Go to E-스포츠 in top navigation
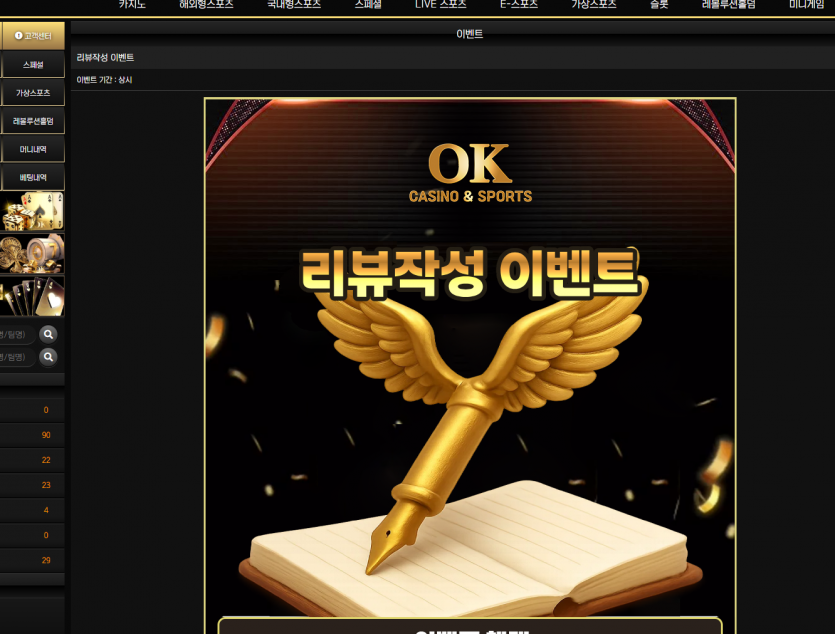 [519, 4]
